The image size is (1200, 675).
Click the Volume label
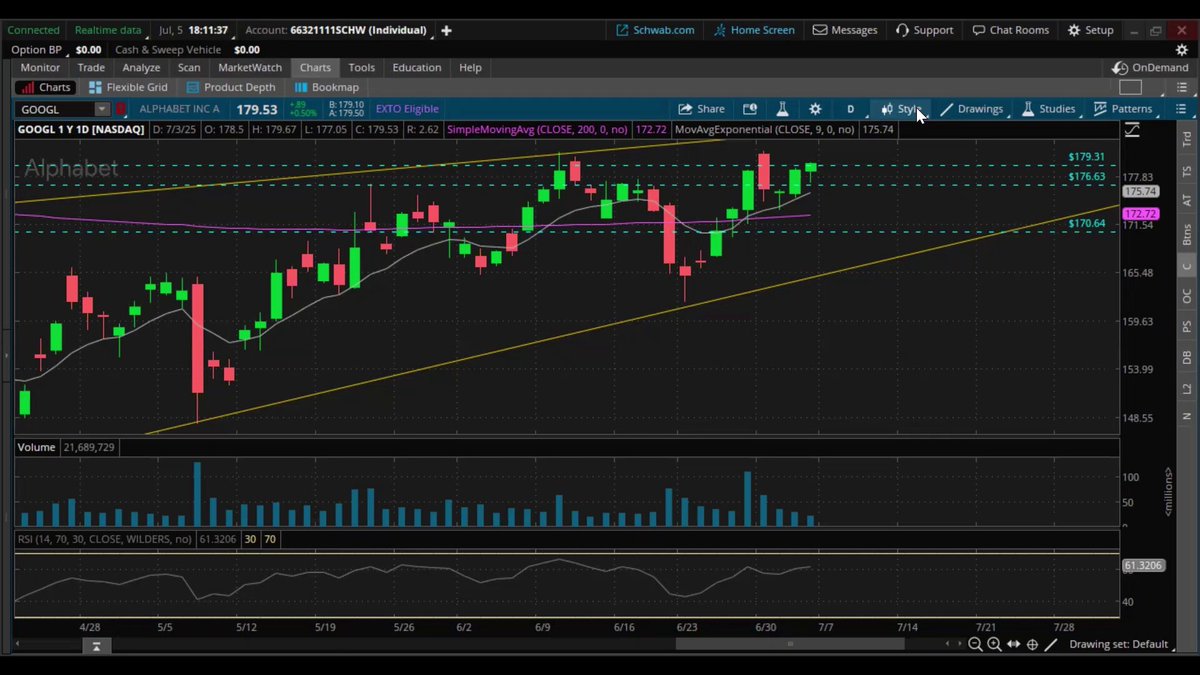(x=36, y=447)
